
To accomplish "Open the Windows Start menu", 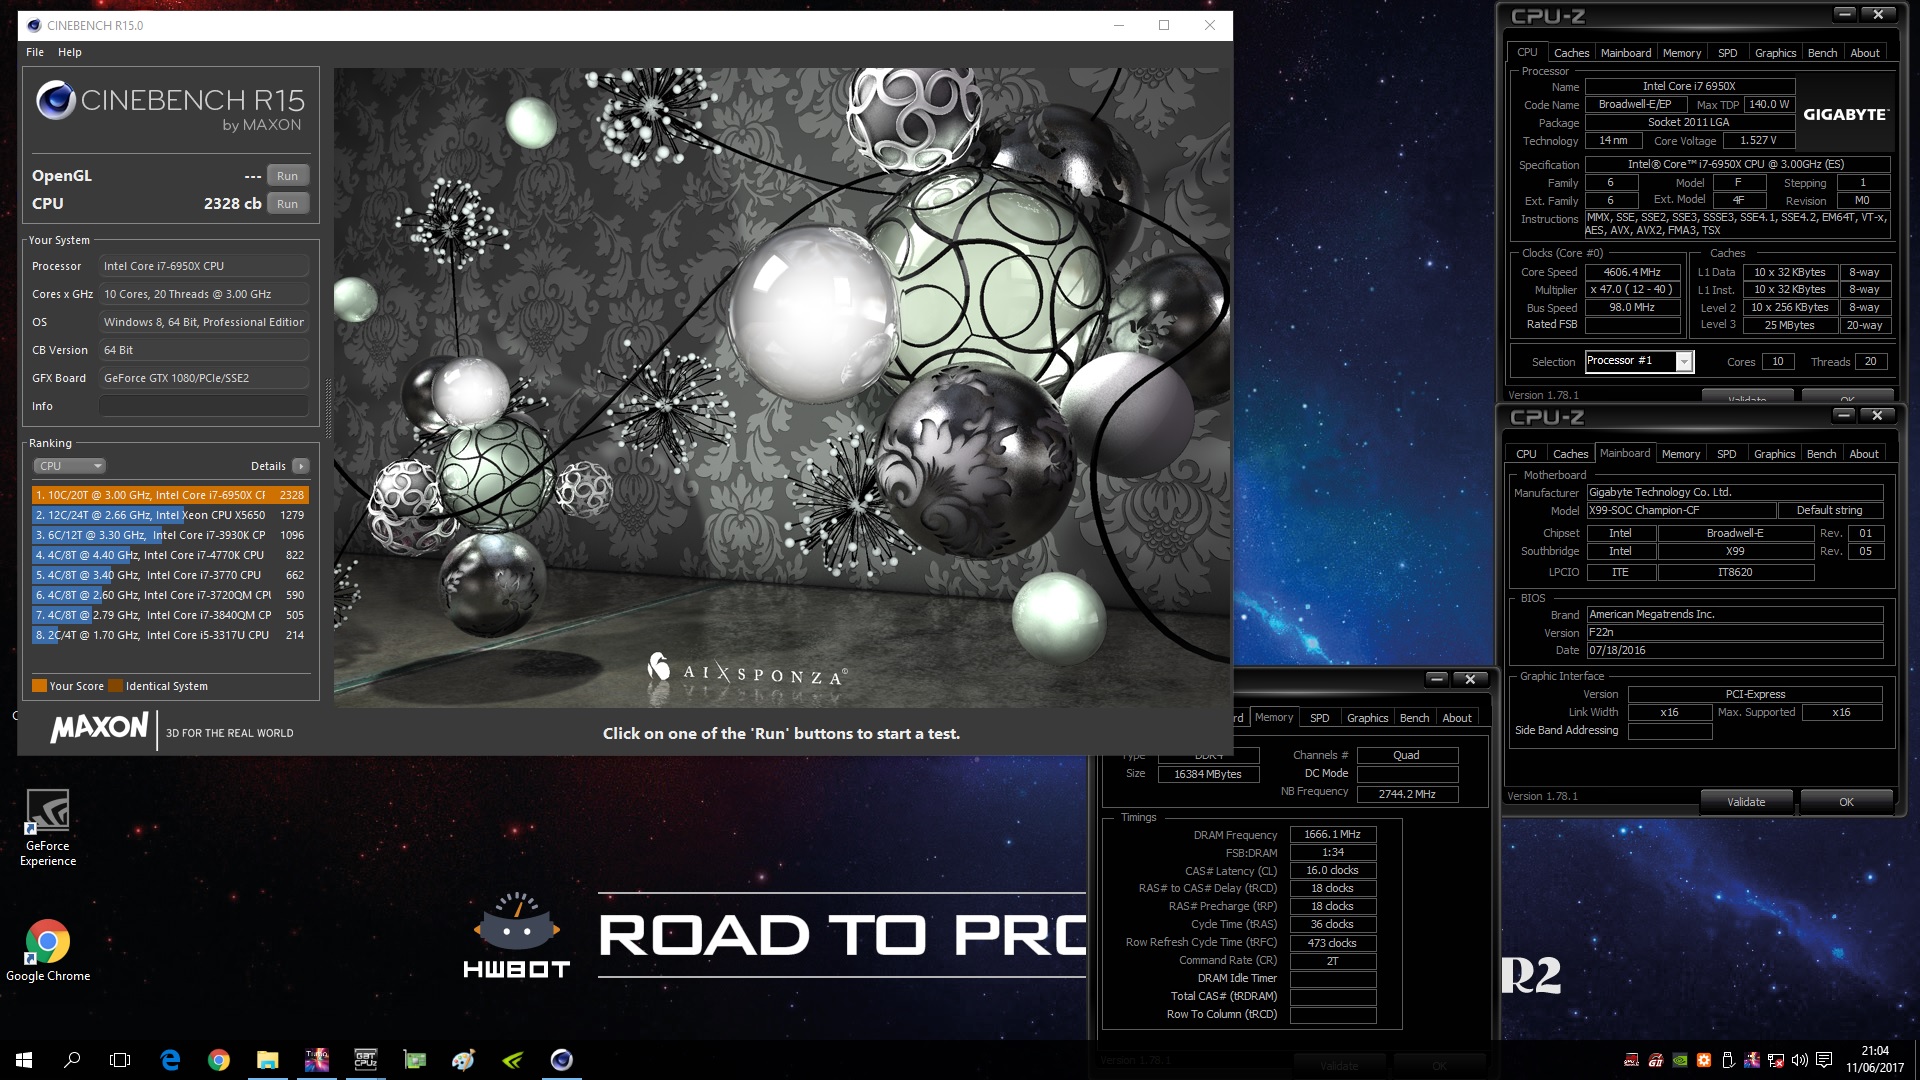I will coord(24,1060).
